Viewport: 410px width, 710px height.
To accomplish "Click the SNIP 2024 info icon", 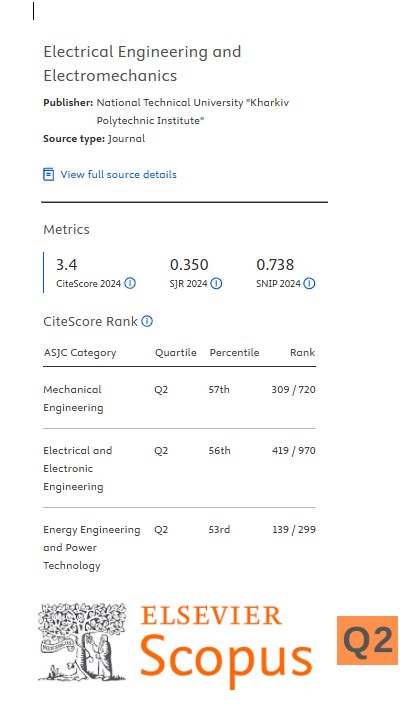I will point(309,283).
